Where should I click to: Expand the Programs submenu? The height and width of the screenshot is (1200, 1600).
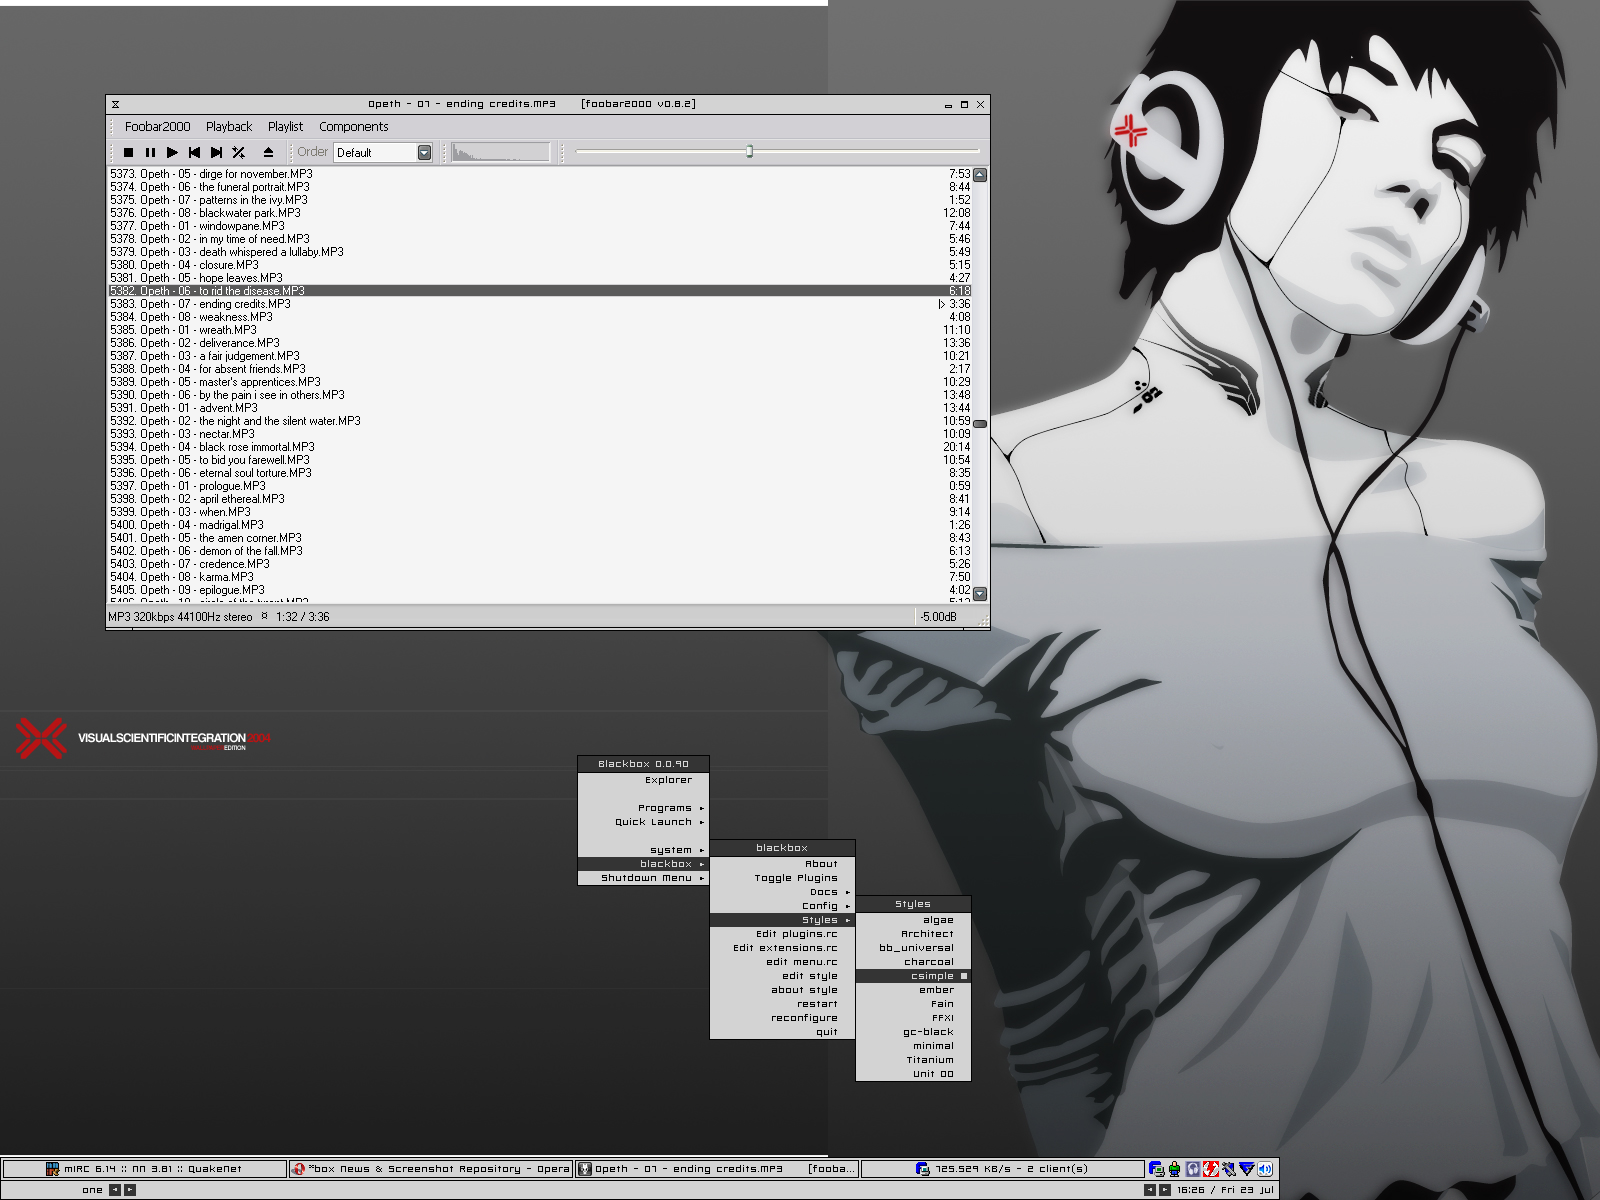point(643,808)
